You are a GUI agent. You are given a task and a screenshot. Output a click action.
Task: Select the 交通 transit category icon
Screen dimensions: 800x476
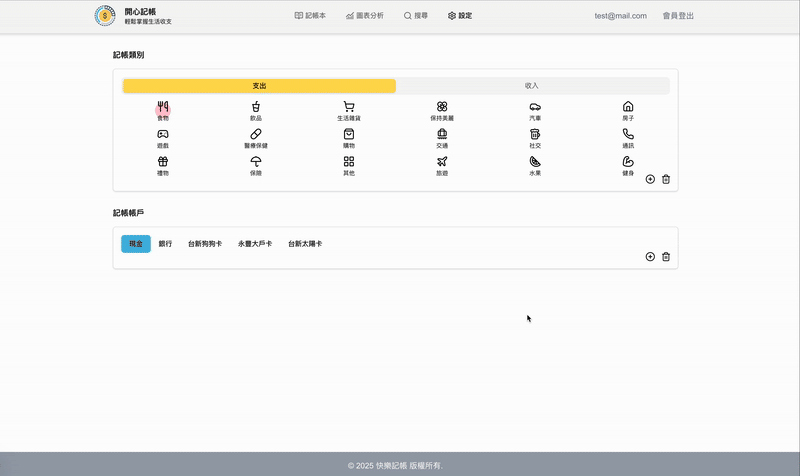(x=442, y=134)
